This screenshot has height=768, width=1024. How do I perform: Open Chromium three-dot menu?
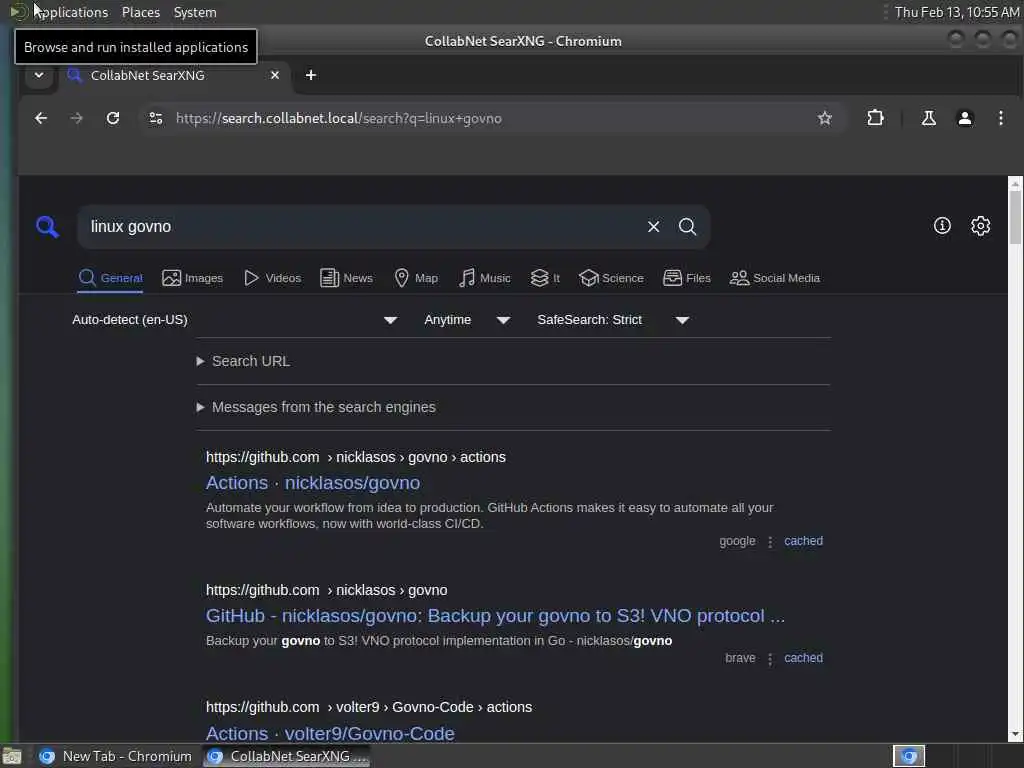coord(1000,118)
